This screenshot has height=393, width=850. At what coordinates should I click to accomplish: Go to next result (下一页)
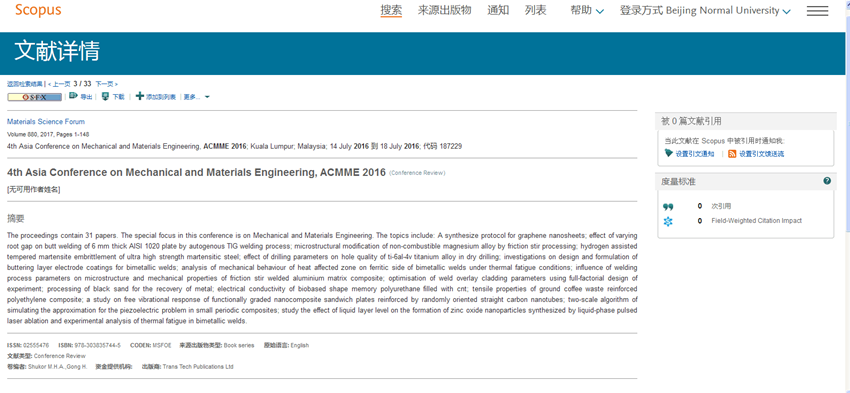106,84
